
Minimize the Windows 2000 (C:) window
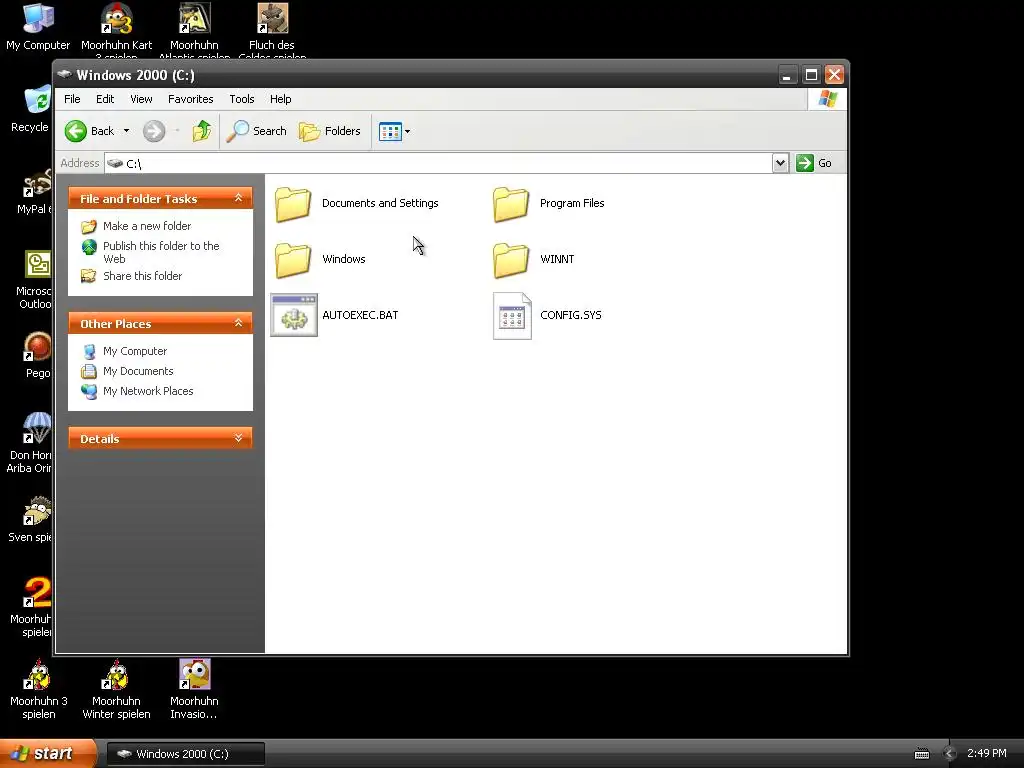point(788,75)
